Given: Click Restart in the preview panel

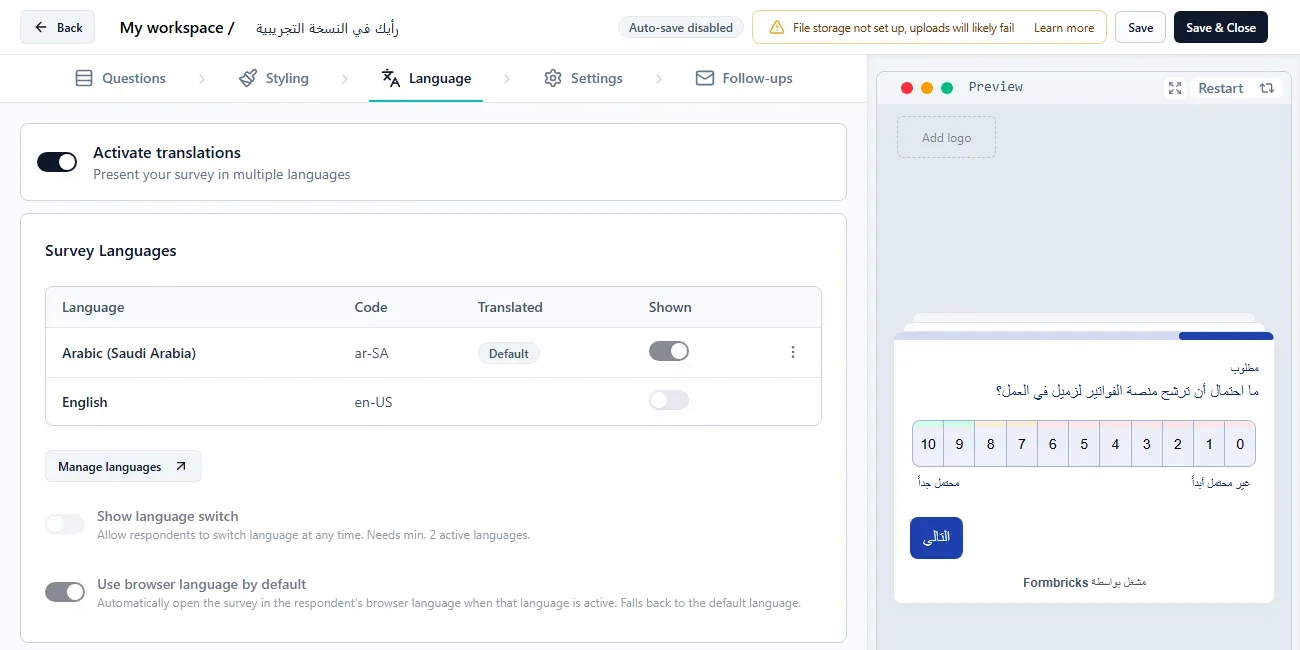Looking at the screenshot, I should click(1221, 88).
